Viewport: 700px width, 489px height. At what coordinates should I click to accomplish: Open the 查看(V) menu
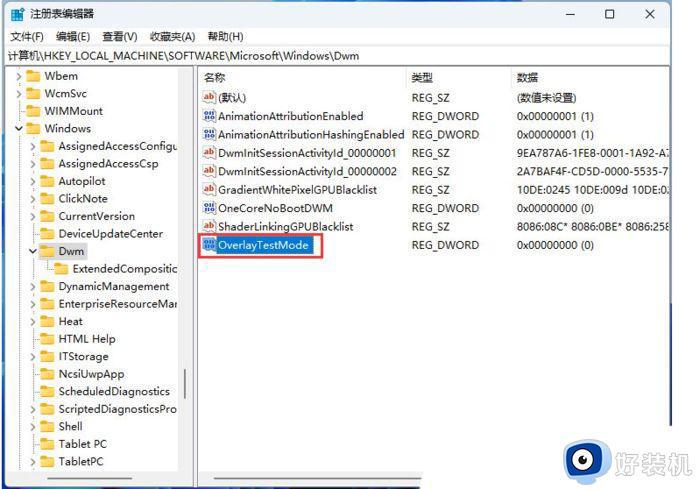[x=120, y=37]
